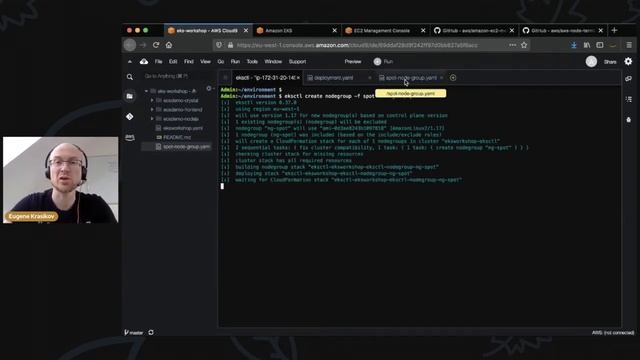Viewport: 640px width, 360px height.
Task: Close the Amazon EKS browser tab
Action: tap(335, 30)
